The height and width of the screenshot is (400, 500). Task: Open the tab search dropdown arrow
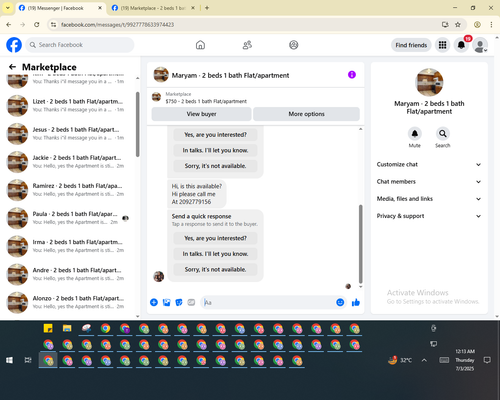coord(8,8)
